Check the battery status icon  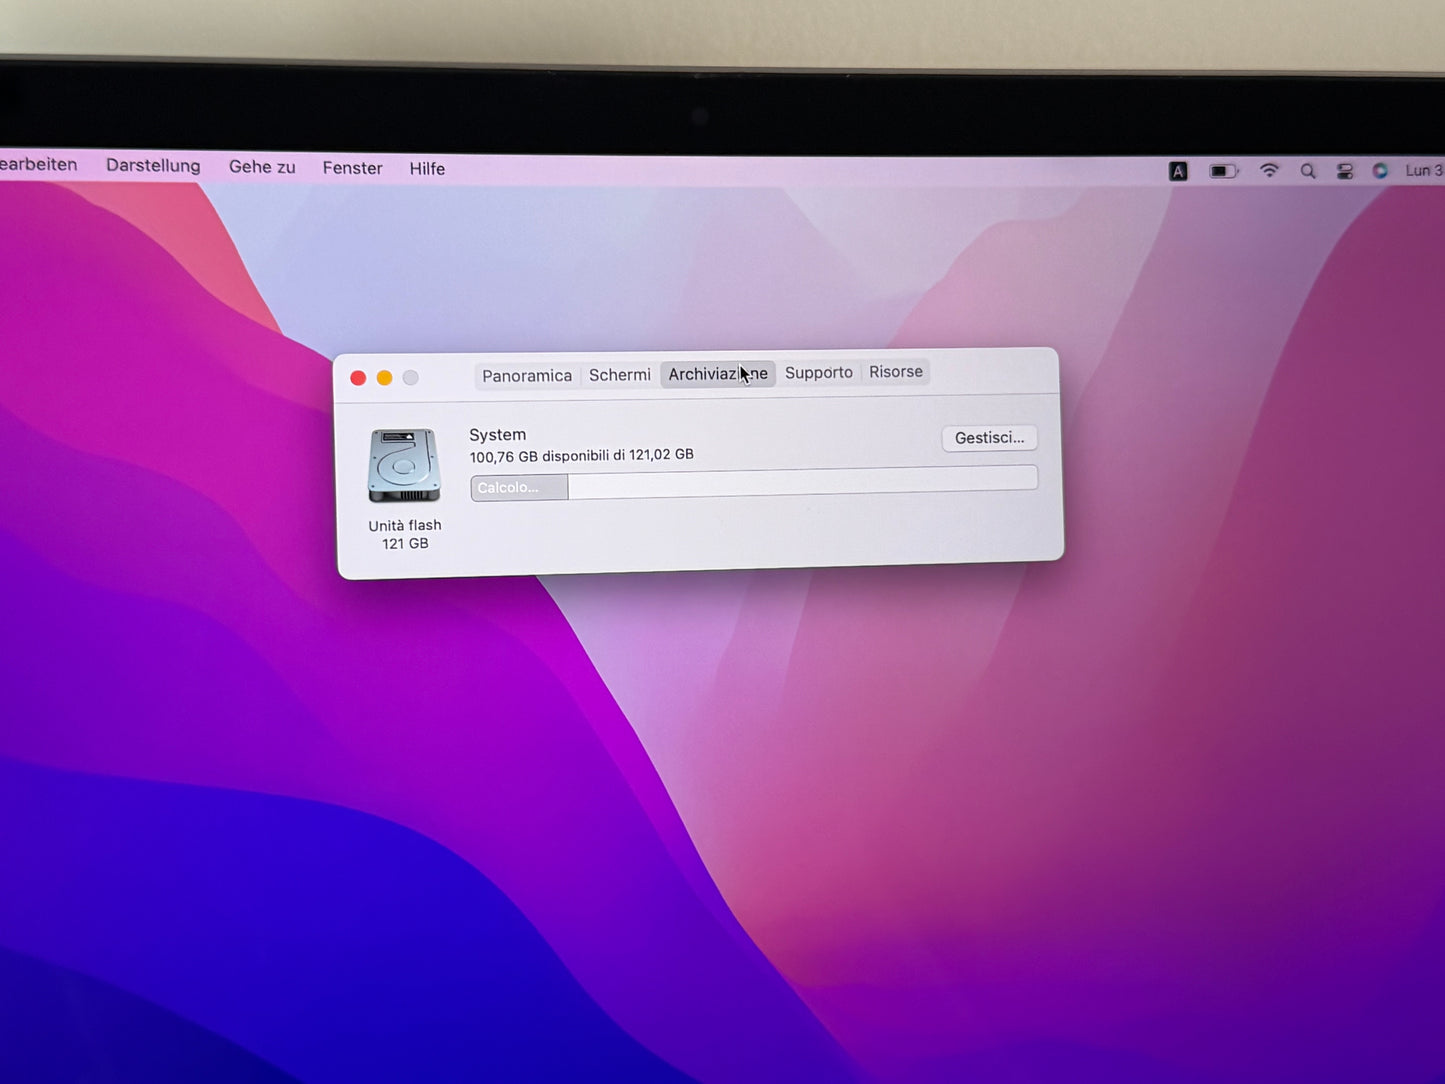1224,171
